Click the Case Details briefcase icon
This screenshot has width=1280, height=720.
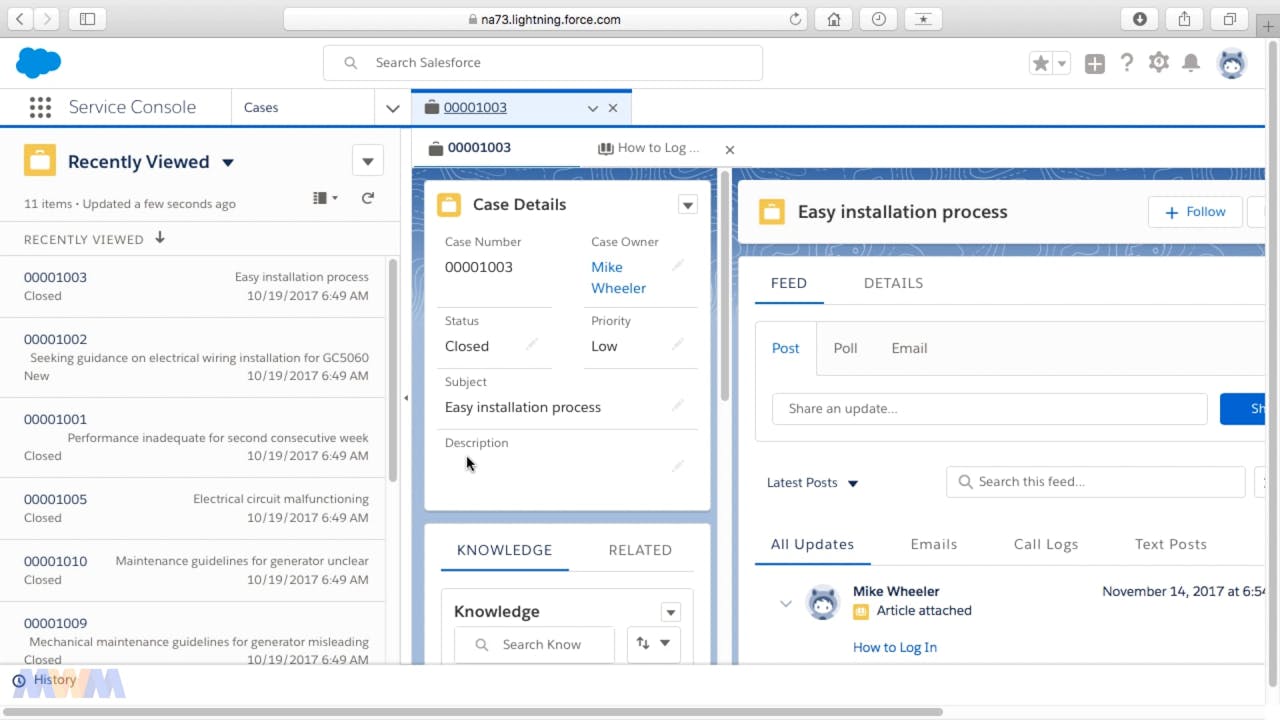[449, 204]
